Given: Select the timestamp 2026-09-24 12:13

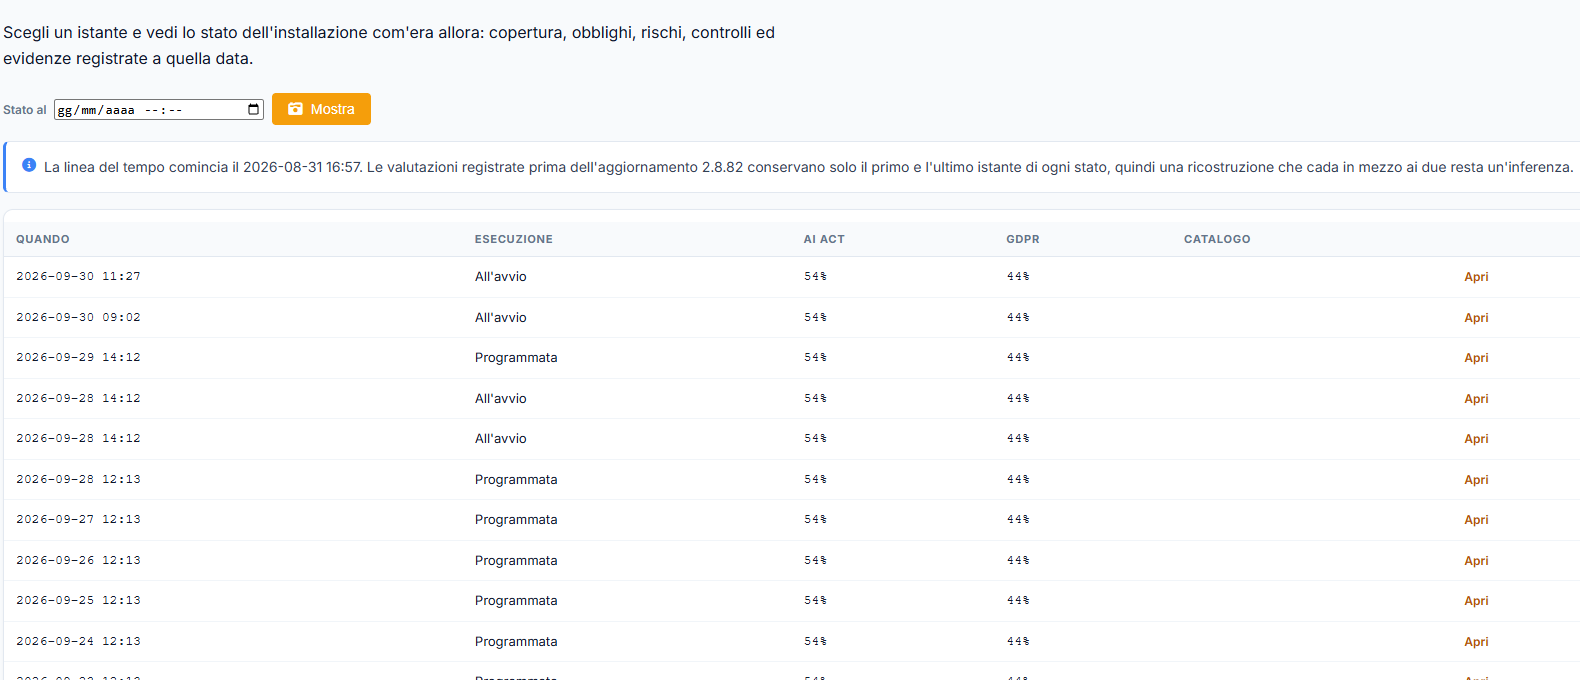Looking at the screenshot, I should click(x=78, y=642).
